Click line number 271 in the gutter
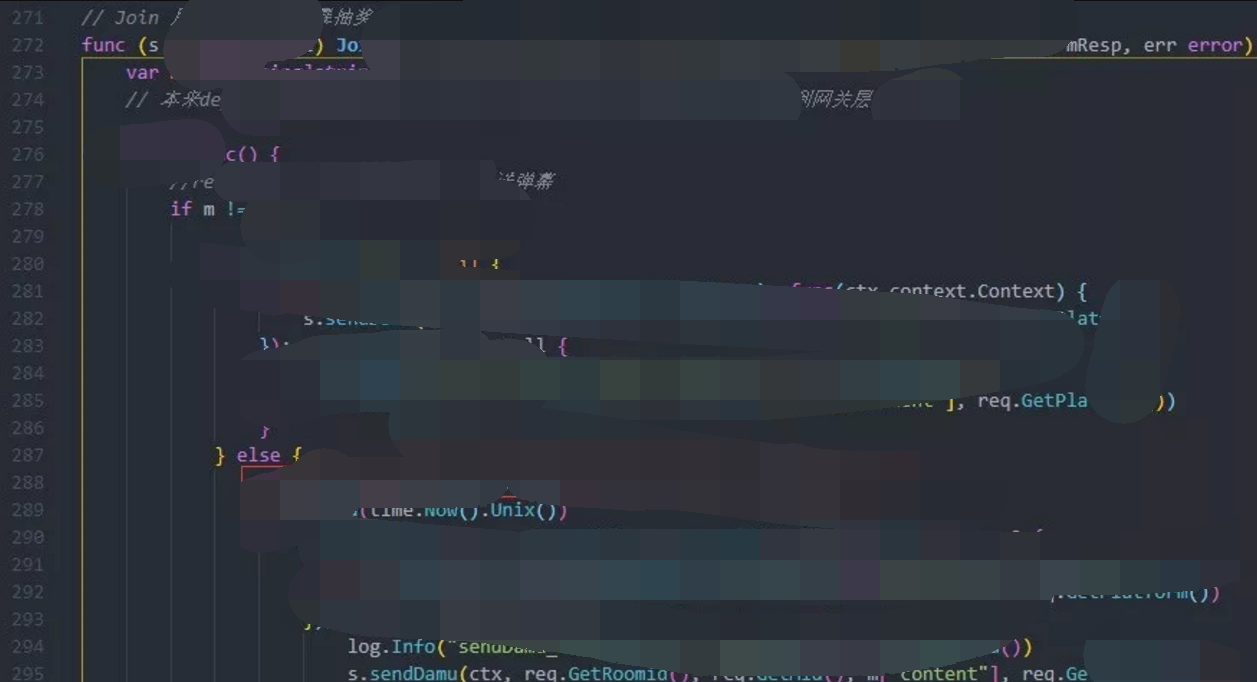 (x=29, y=18)
